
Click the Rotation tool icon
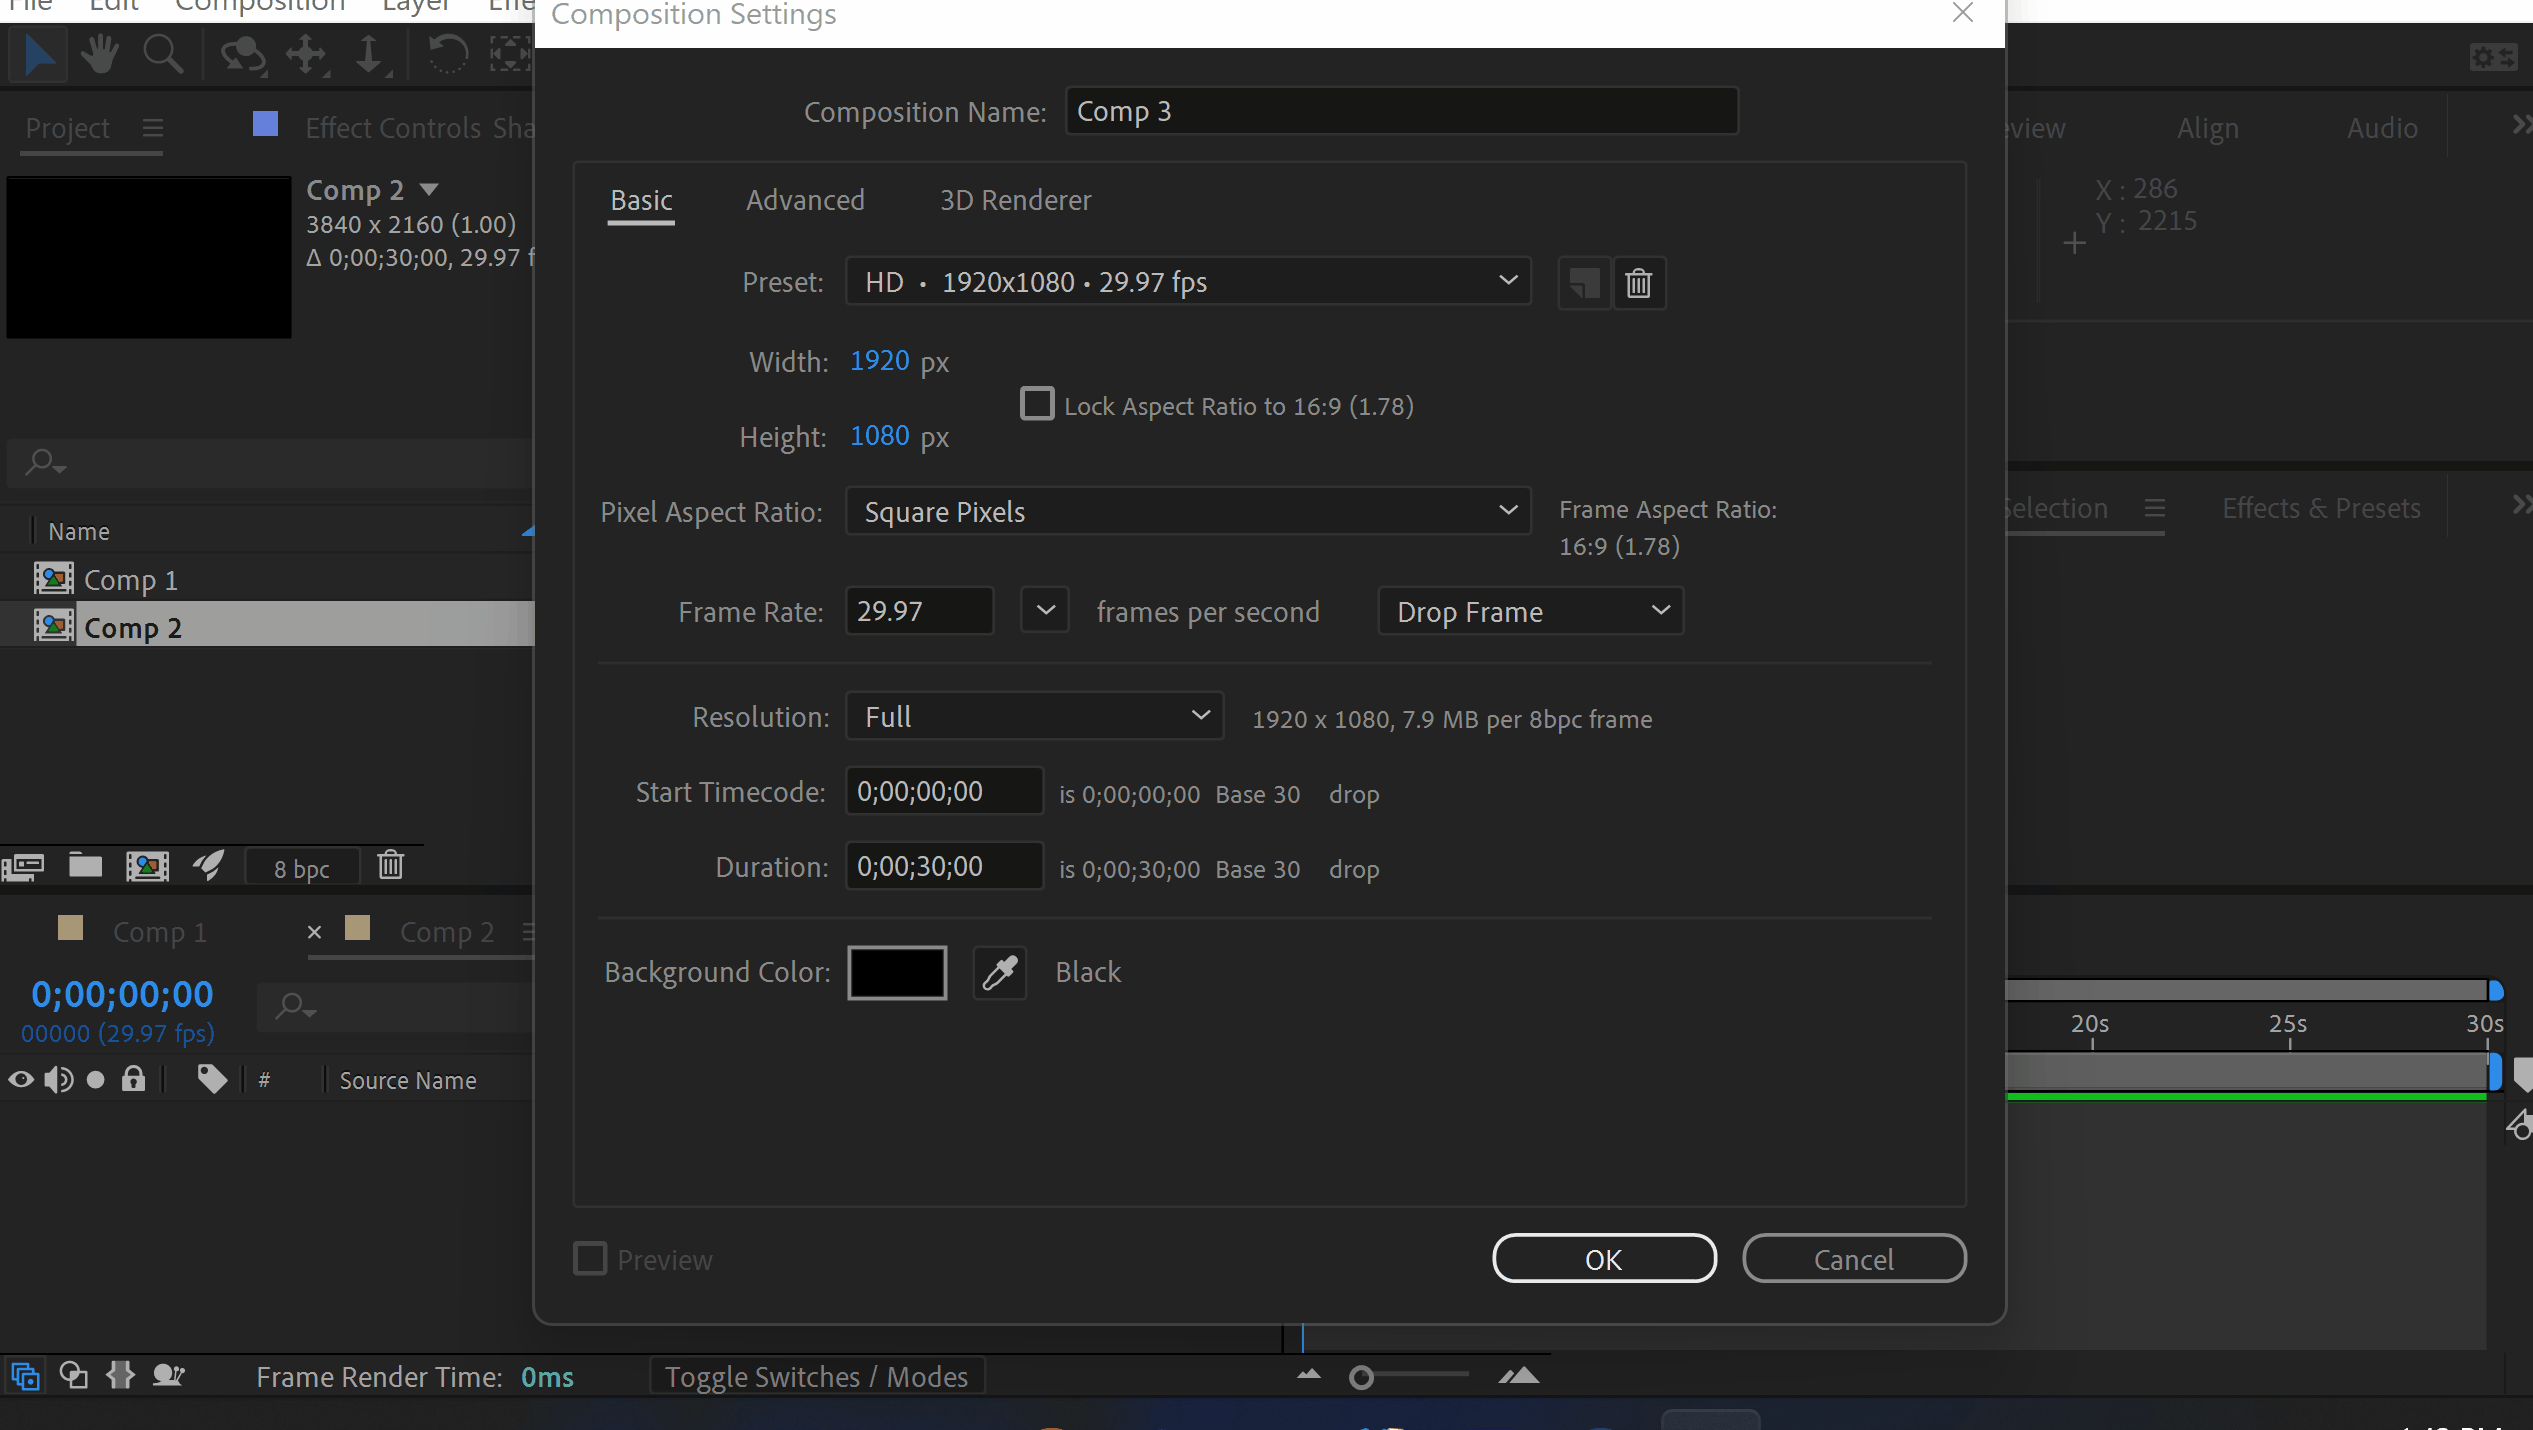[x=447, y=53]
